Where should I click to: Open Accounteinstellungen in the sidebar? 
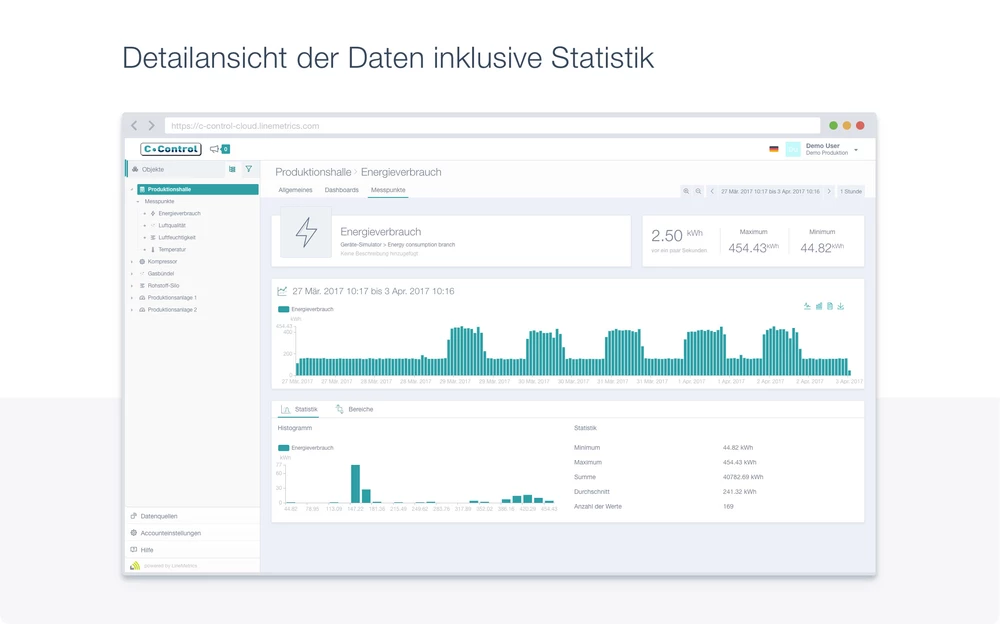click(170, 533)
